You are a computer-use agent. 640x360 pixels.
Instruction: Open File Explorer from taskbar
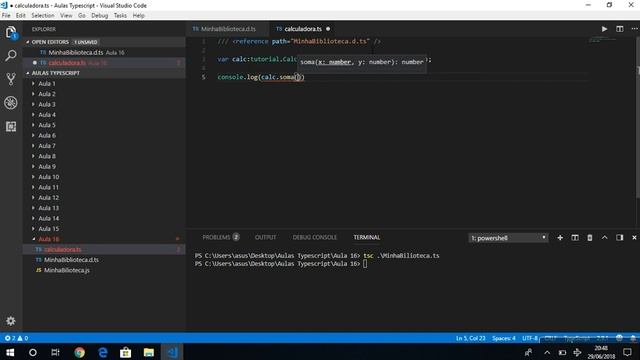point(149,352)
